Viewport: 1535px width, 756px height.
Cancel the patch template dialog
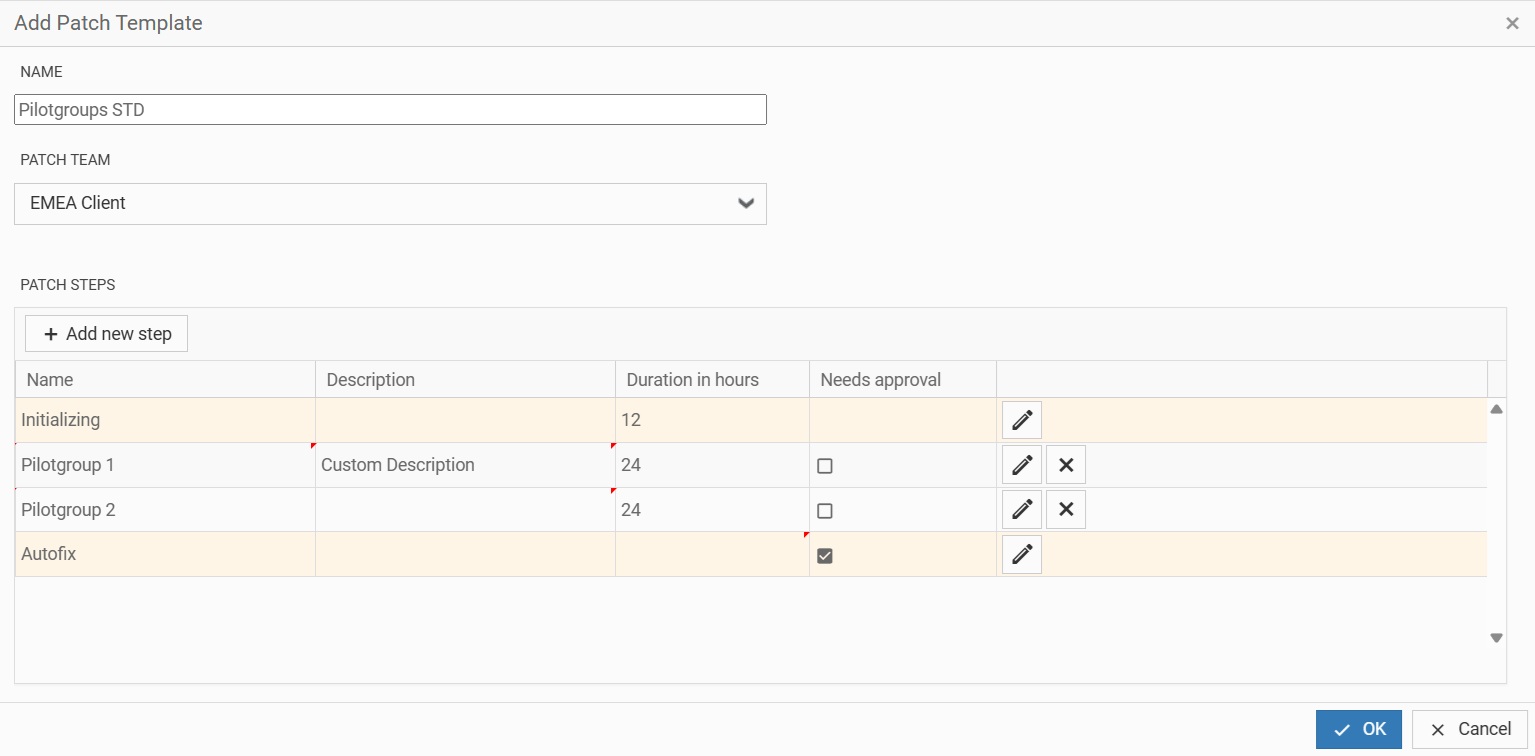[1469, 730]
